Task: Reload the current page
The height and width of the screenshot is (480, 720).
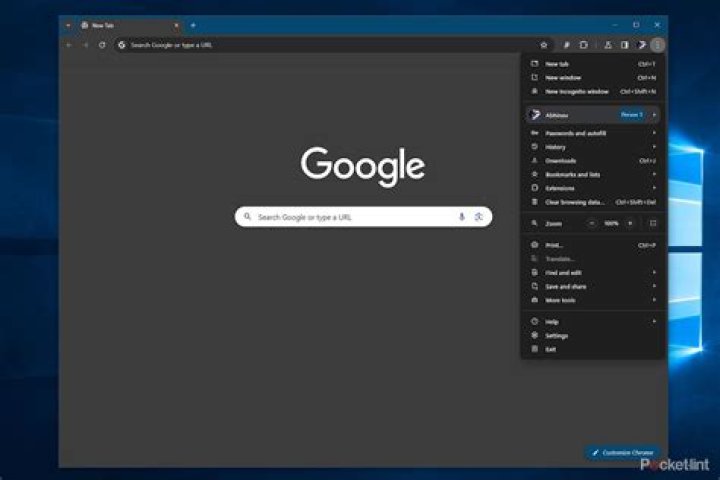Action: [x=102, y=45]
